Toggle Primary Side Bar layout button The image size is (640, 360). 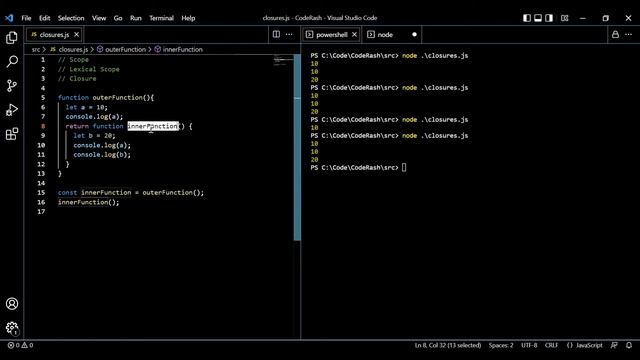pos(527,18)
